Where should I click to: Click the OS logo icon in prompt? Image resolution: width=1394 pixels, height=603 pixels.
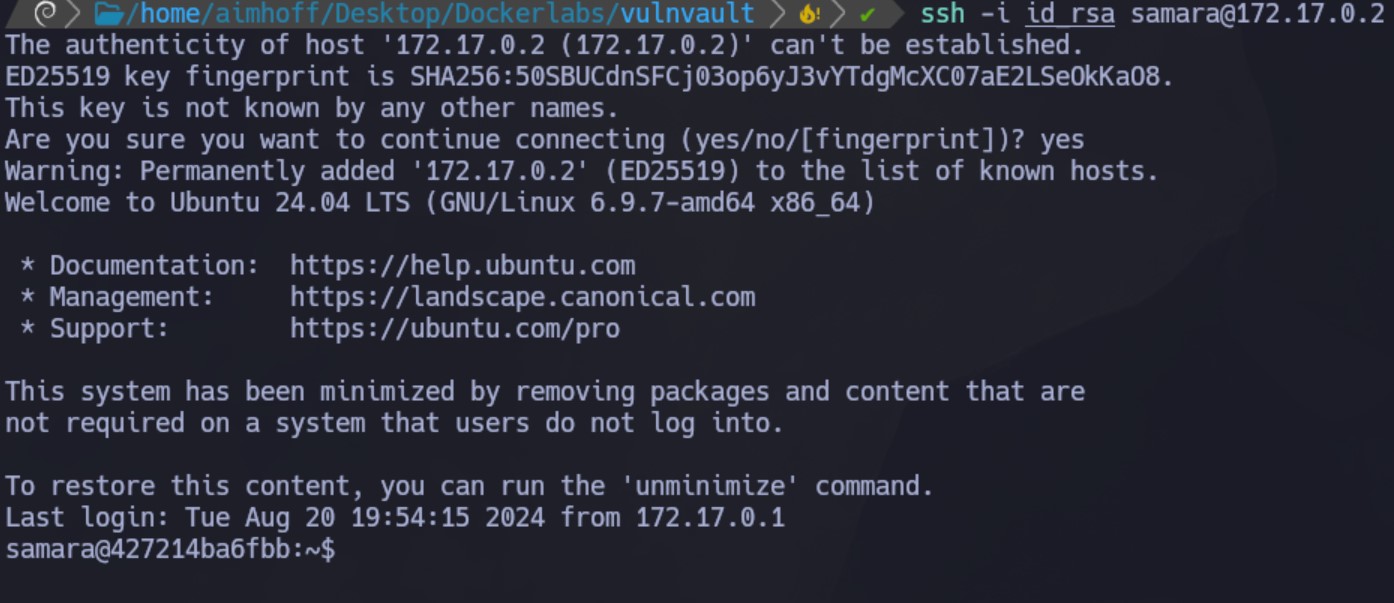coord(44,14)
